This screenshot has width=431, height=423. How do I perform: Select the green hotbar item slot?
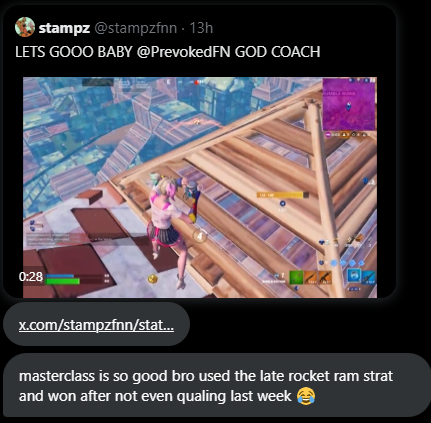coord(296,277)
